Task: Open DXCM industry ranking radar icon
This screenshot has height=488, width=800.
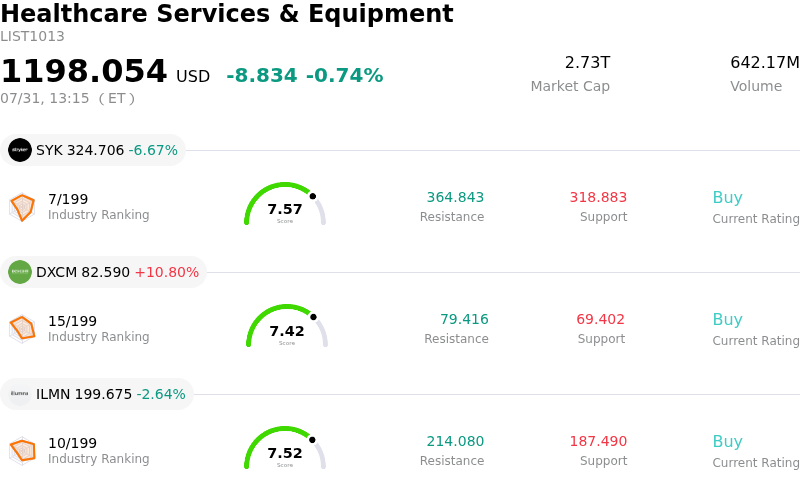Action: point(22,329)
